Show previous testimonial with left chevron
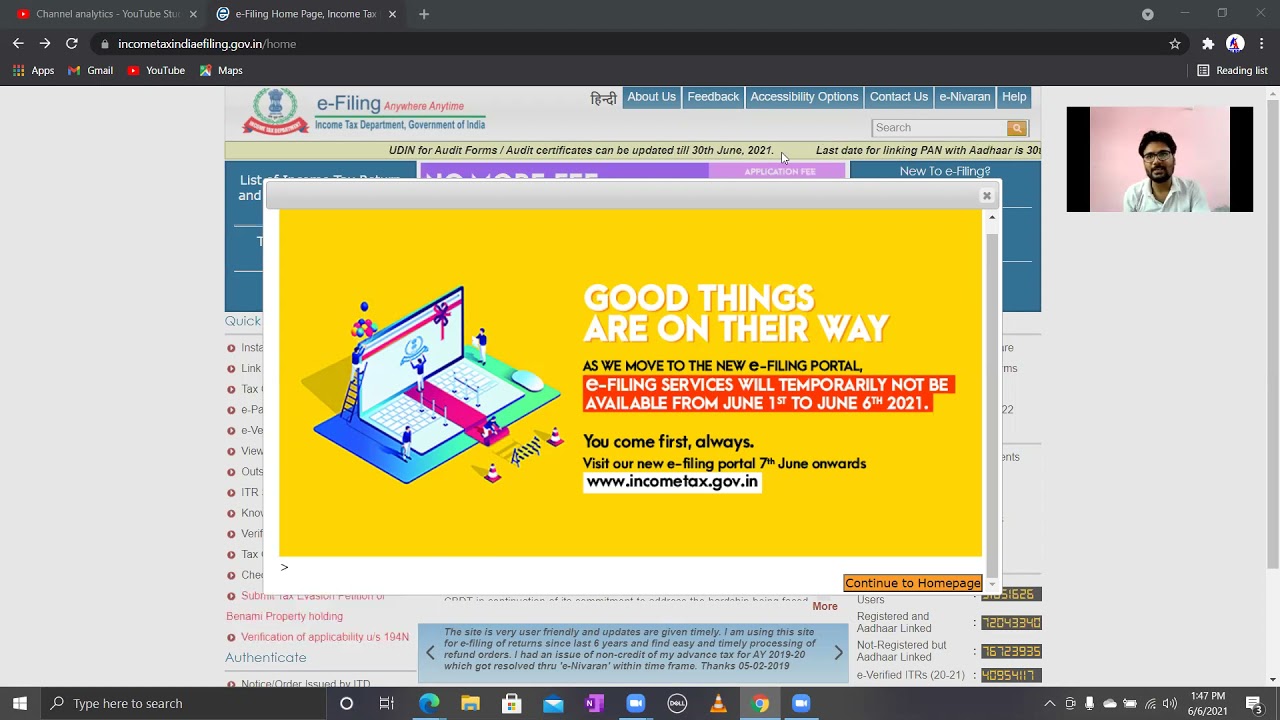Viewport: 1280px width, 720px height. (x=431, y=653)
